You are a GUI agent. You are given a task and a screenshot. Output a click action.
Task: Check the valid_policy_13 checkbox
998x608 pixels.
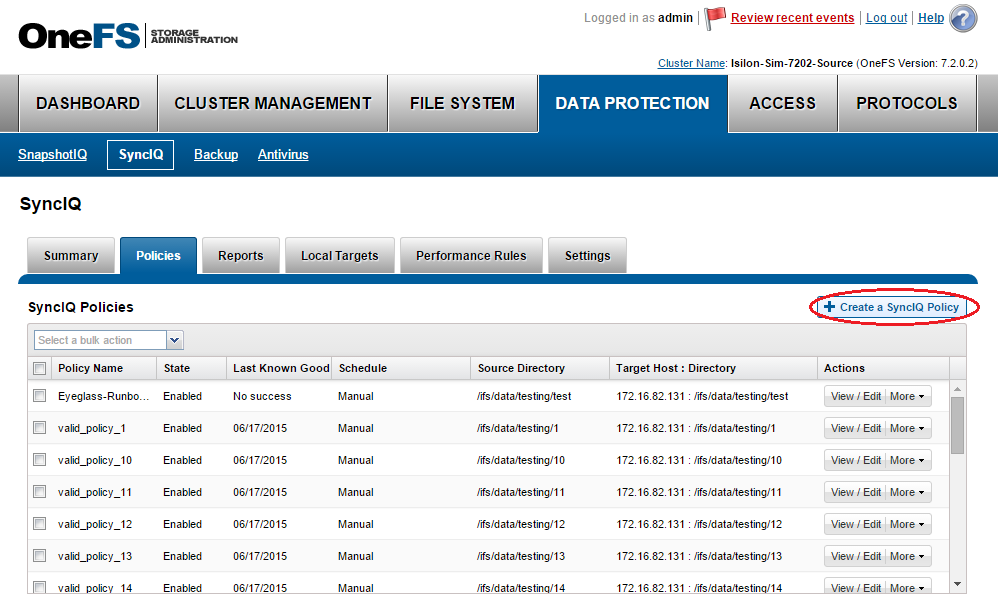(40, 555)
